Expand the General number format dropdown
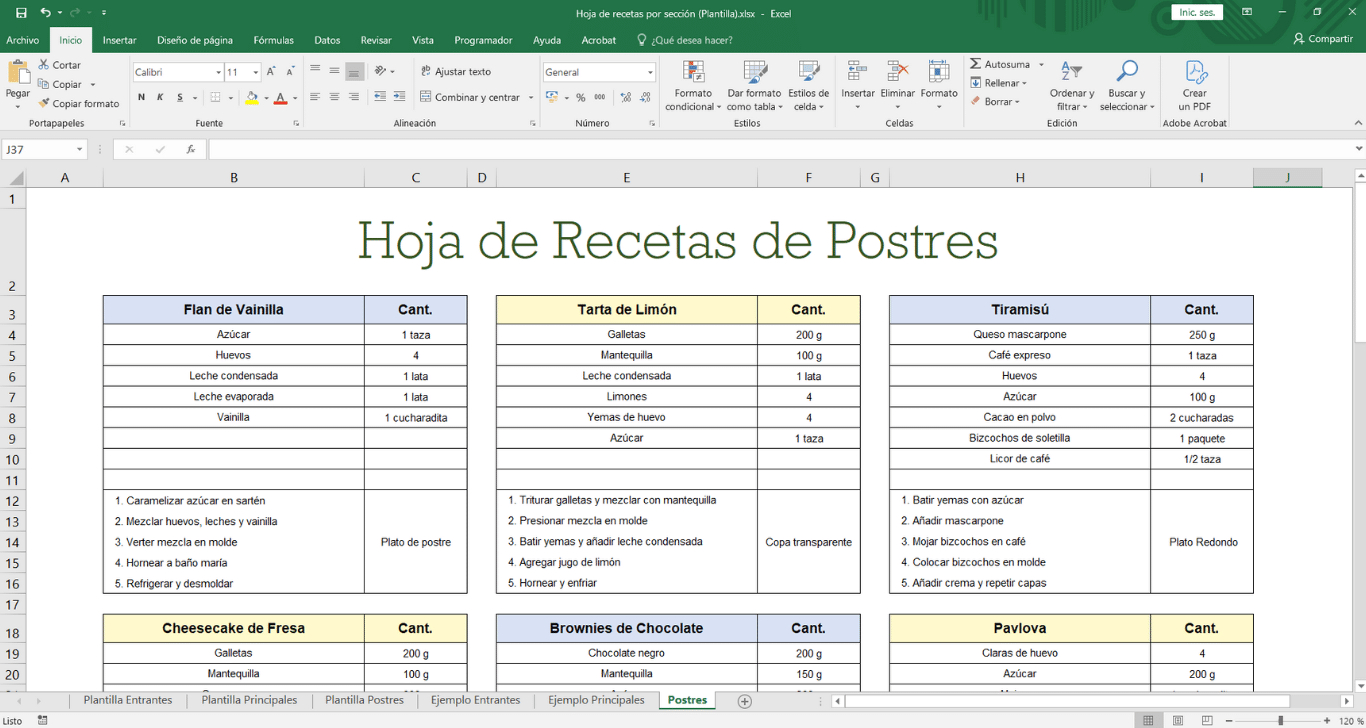 [649, 73]
